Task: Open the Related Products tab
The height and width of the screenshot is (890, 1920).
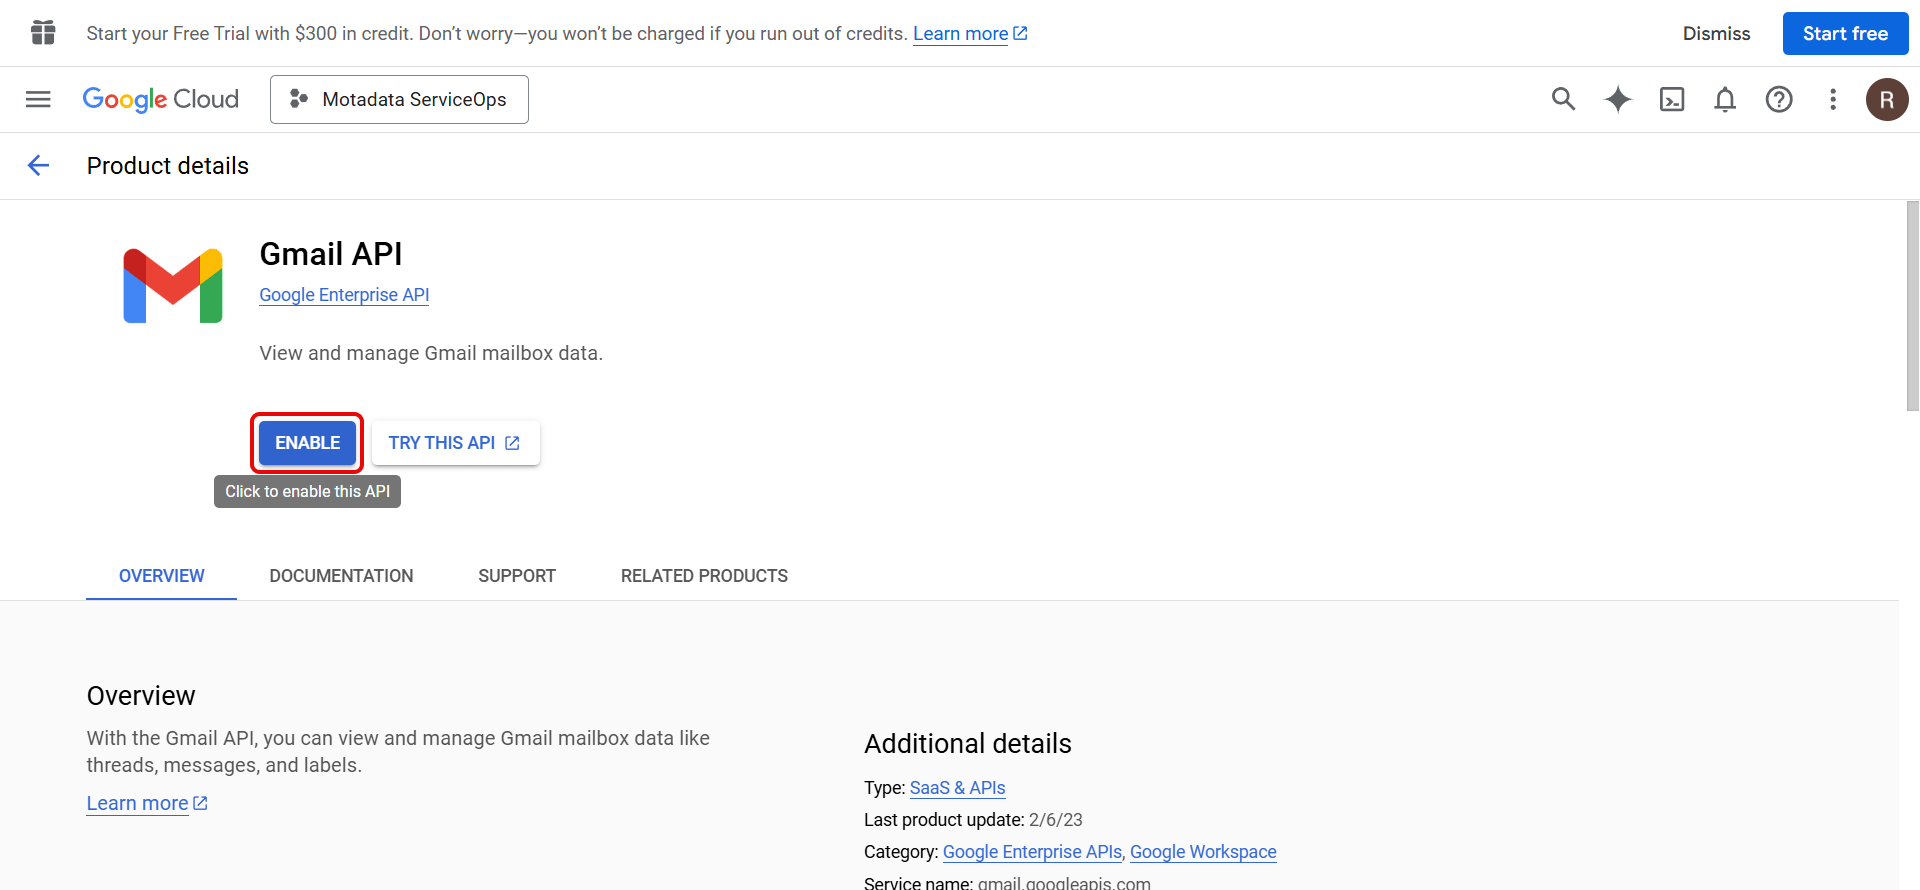Action: 704,576
